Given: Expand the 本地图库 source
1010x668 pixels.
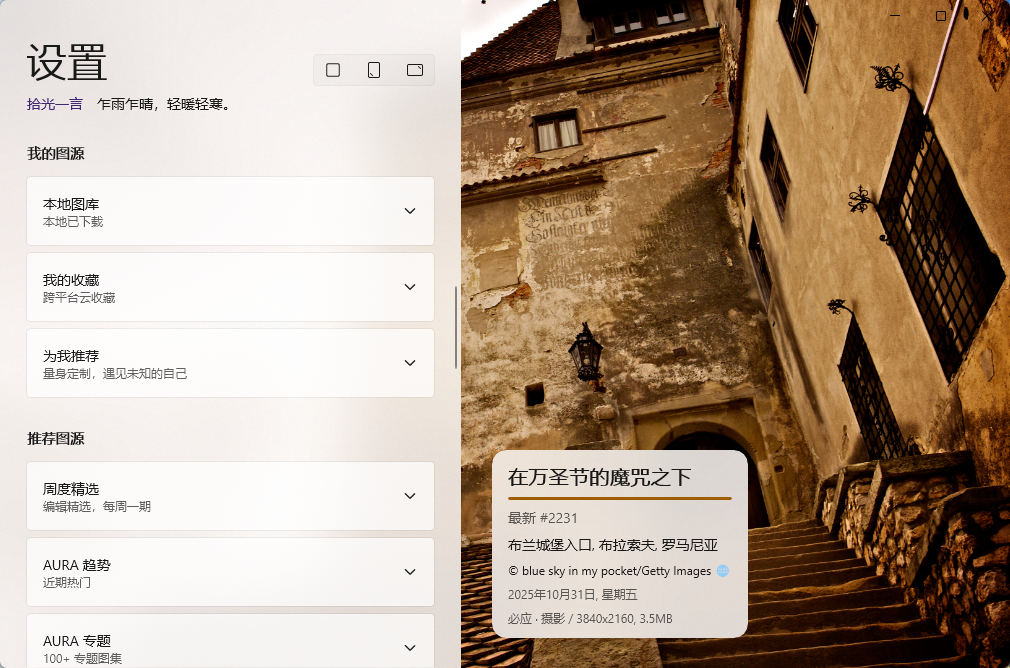Looking at the screenshot, I should (x=409, y=211).
